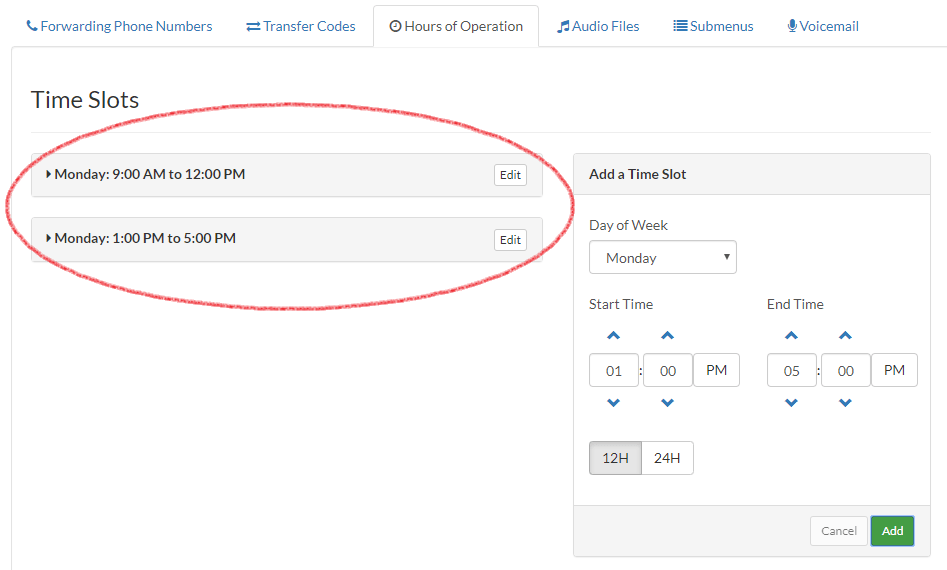Click the Time Slots heading
The height and width of the screenshot is (570, 947).
pos(85,100)
